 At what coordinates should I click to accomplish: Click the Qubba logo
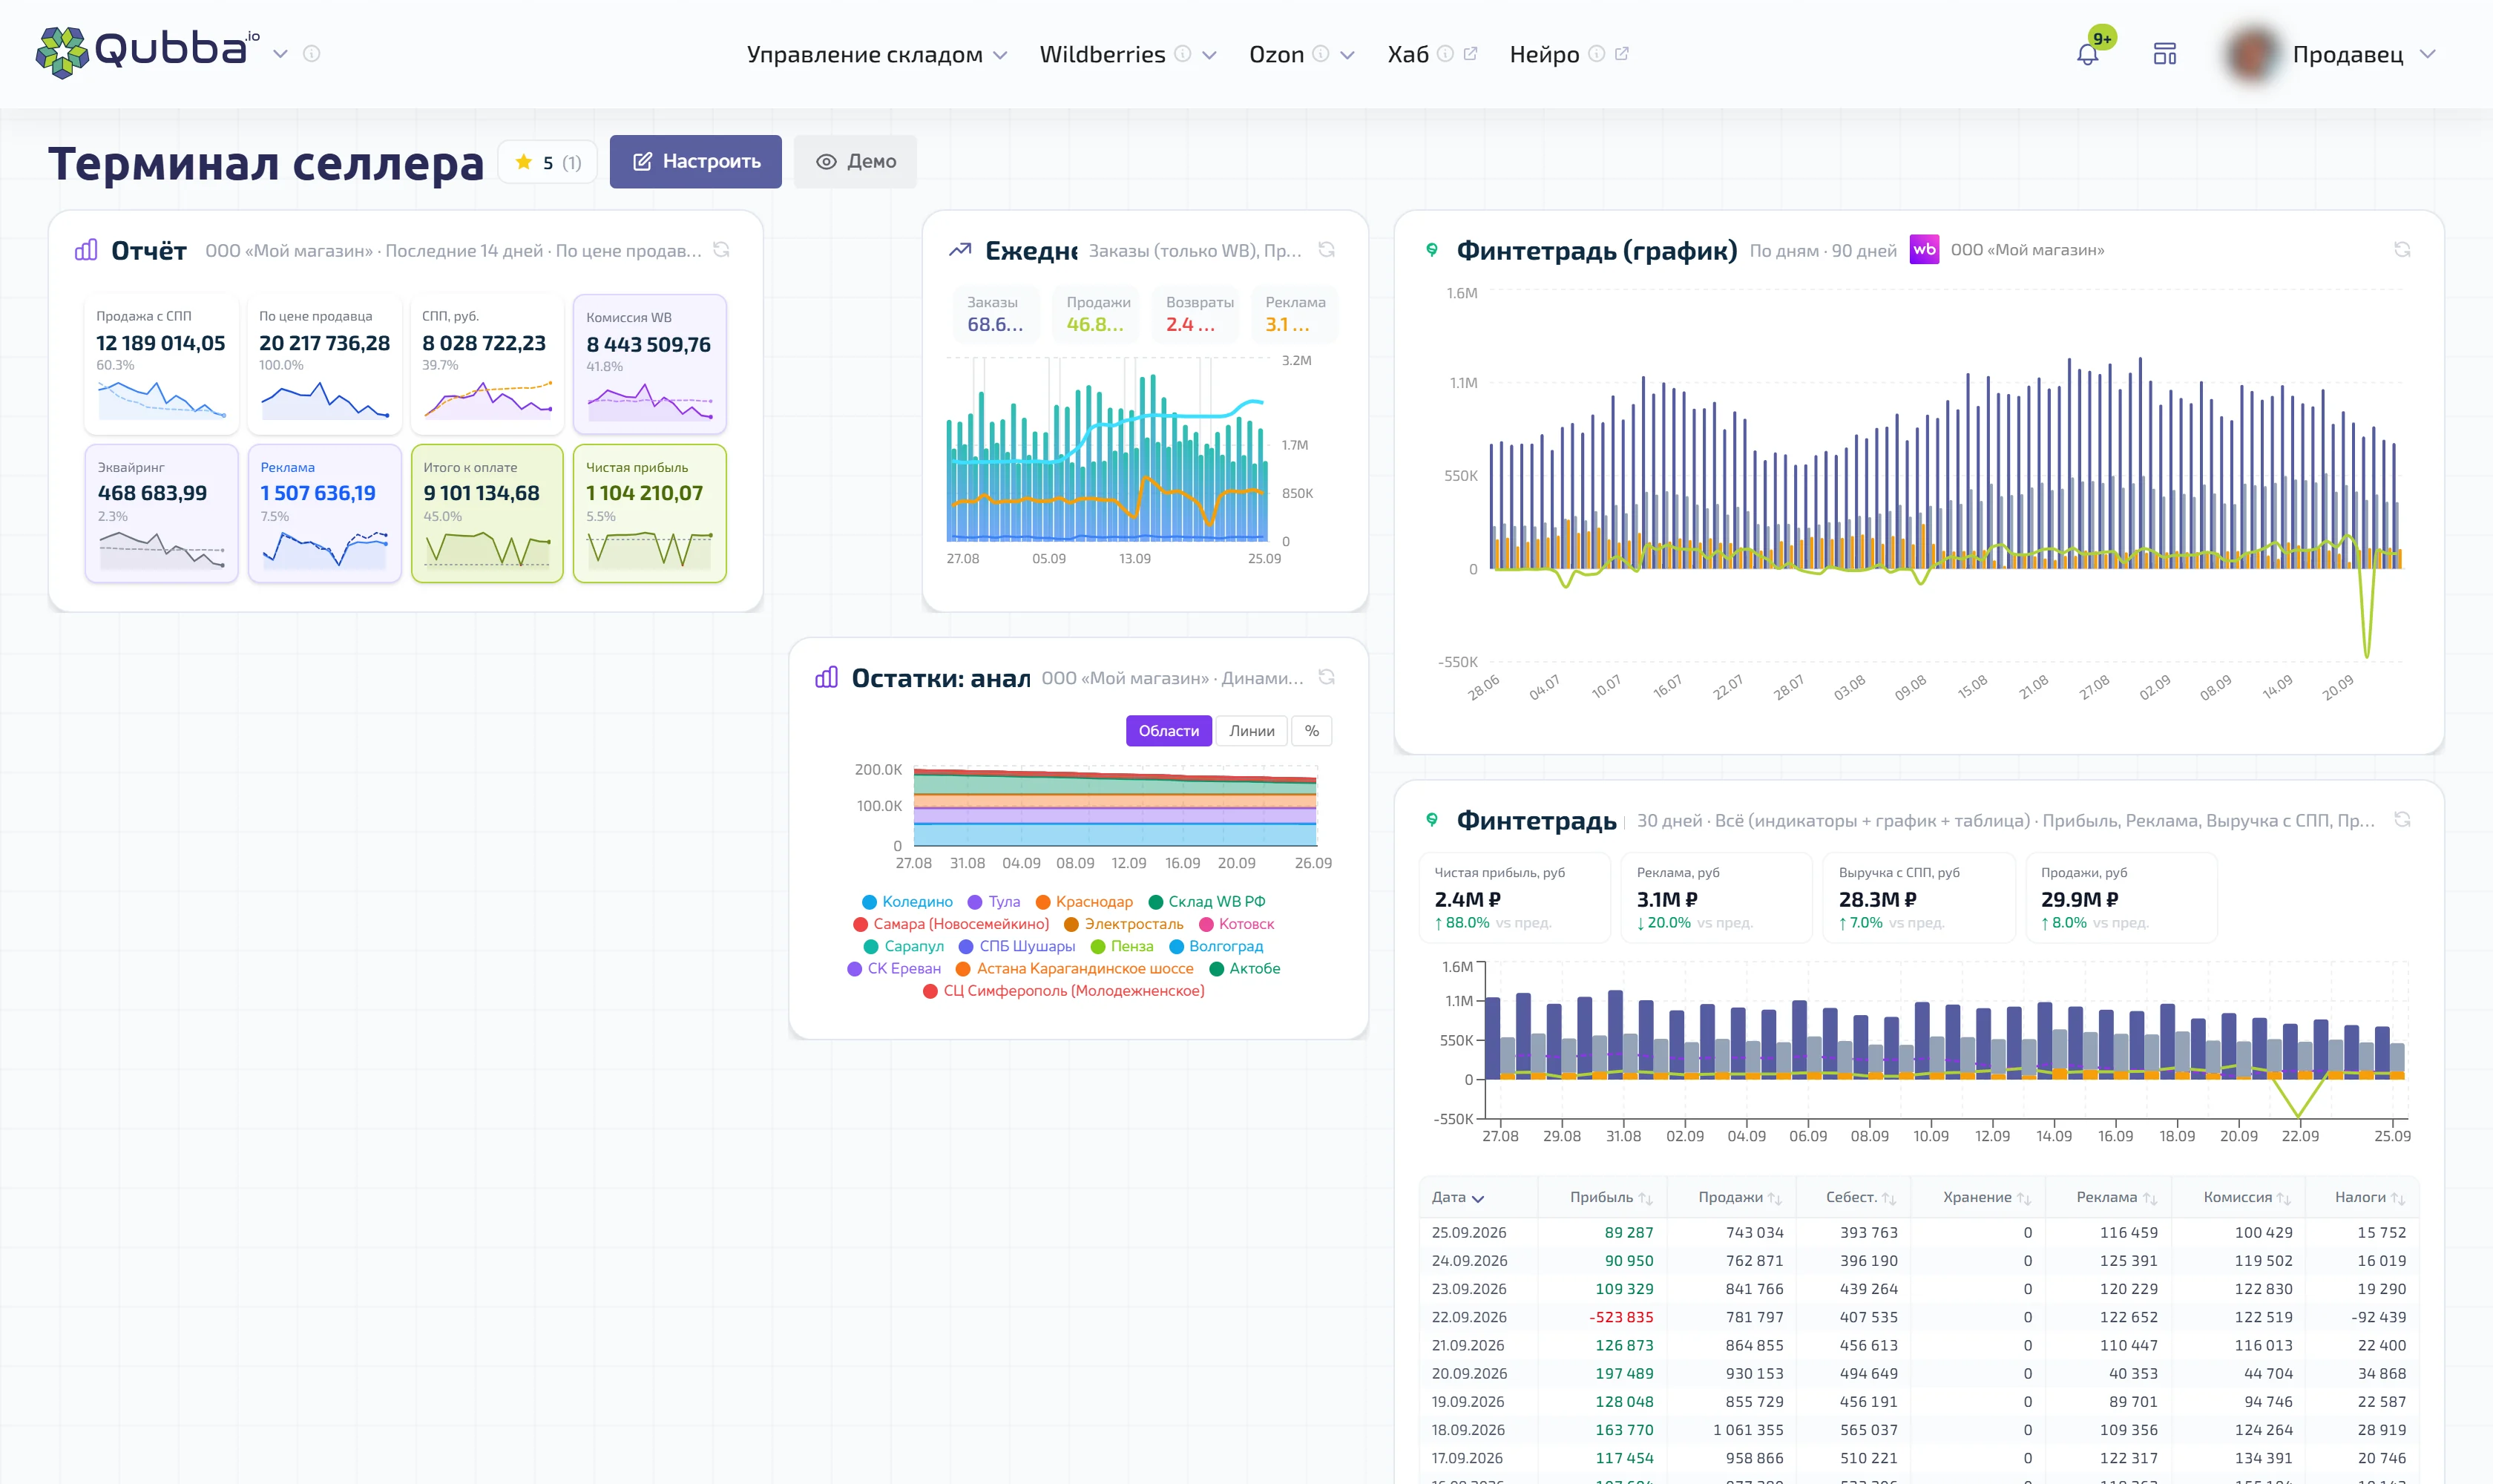click(148, 50)
